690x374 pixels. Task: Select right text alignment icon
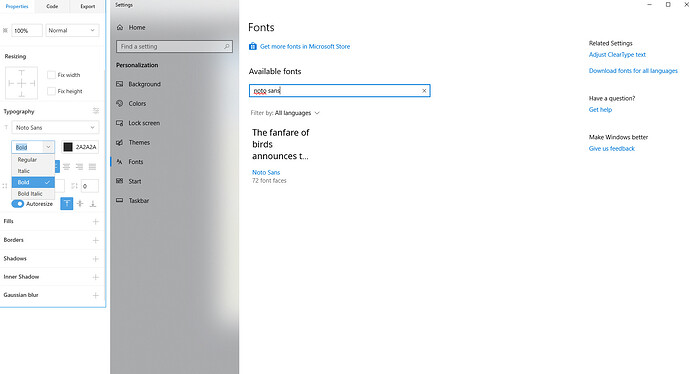[79, 167]
